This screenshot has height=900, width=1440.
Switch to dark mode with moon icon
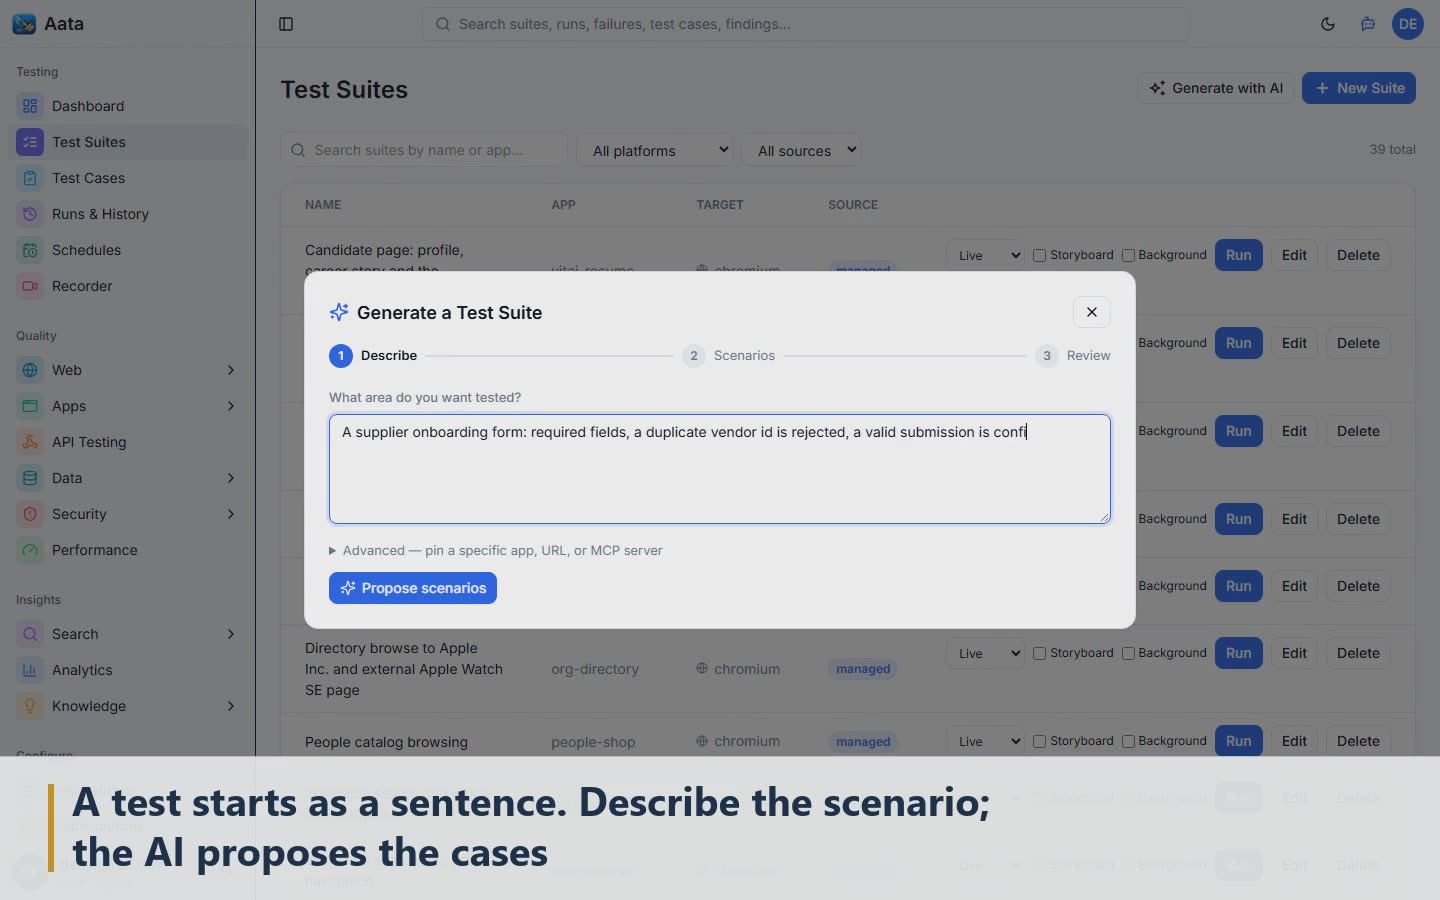point(1328,24)
